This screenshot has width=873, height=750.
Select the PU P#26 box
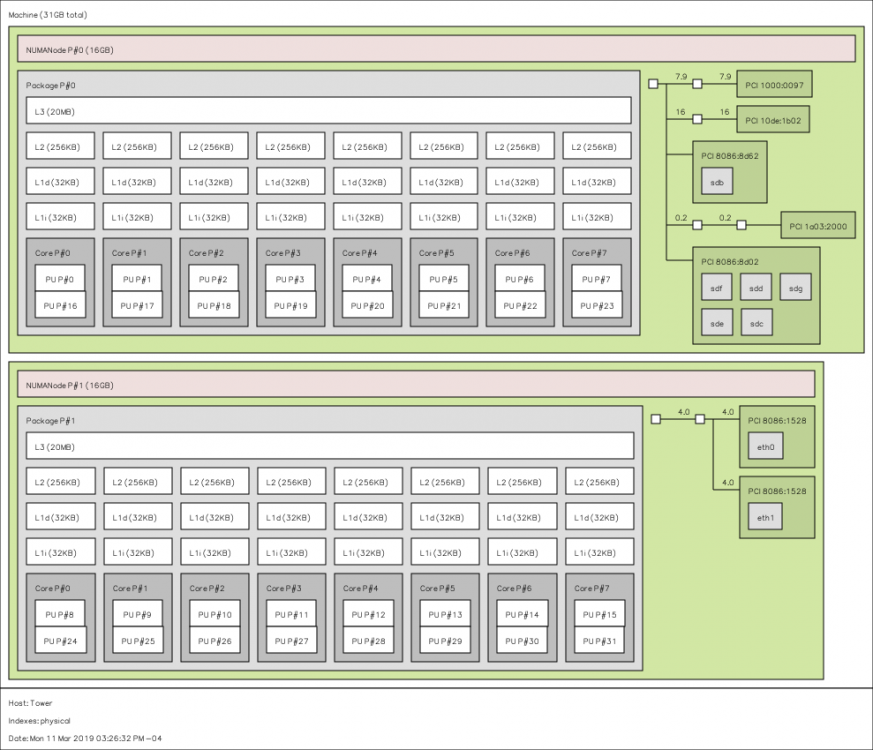coord(215,640)
